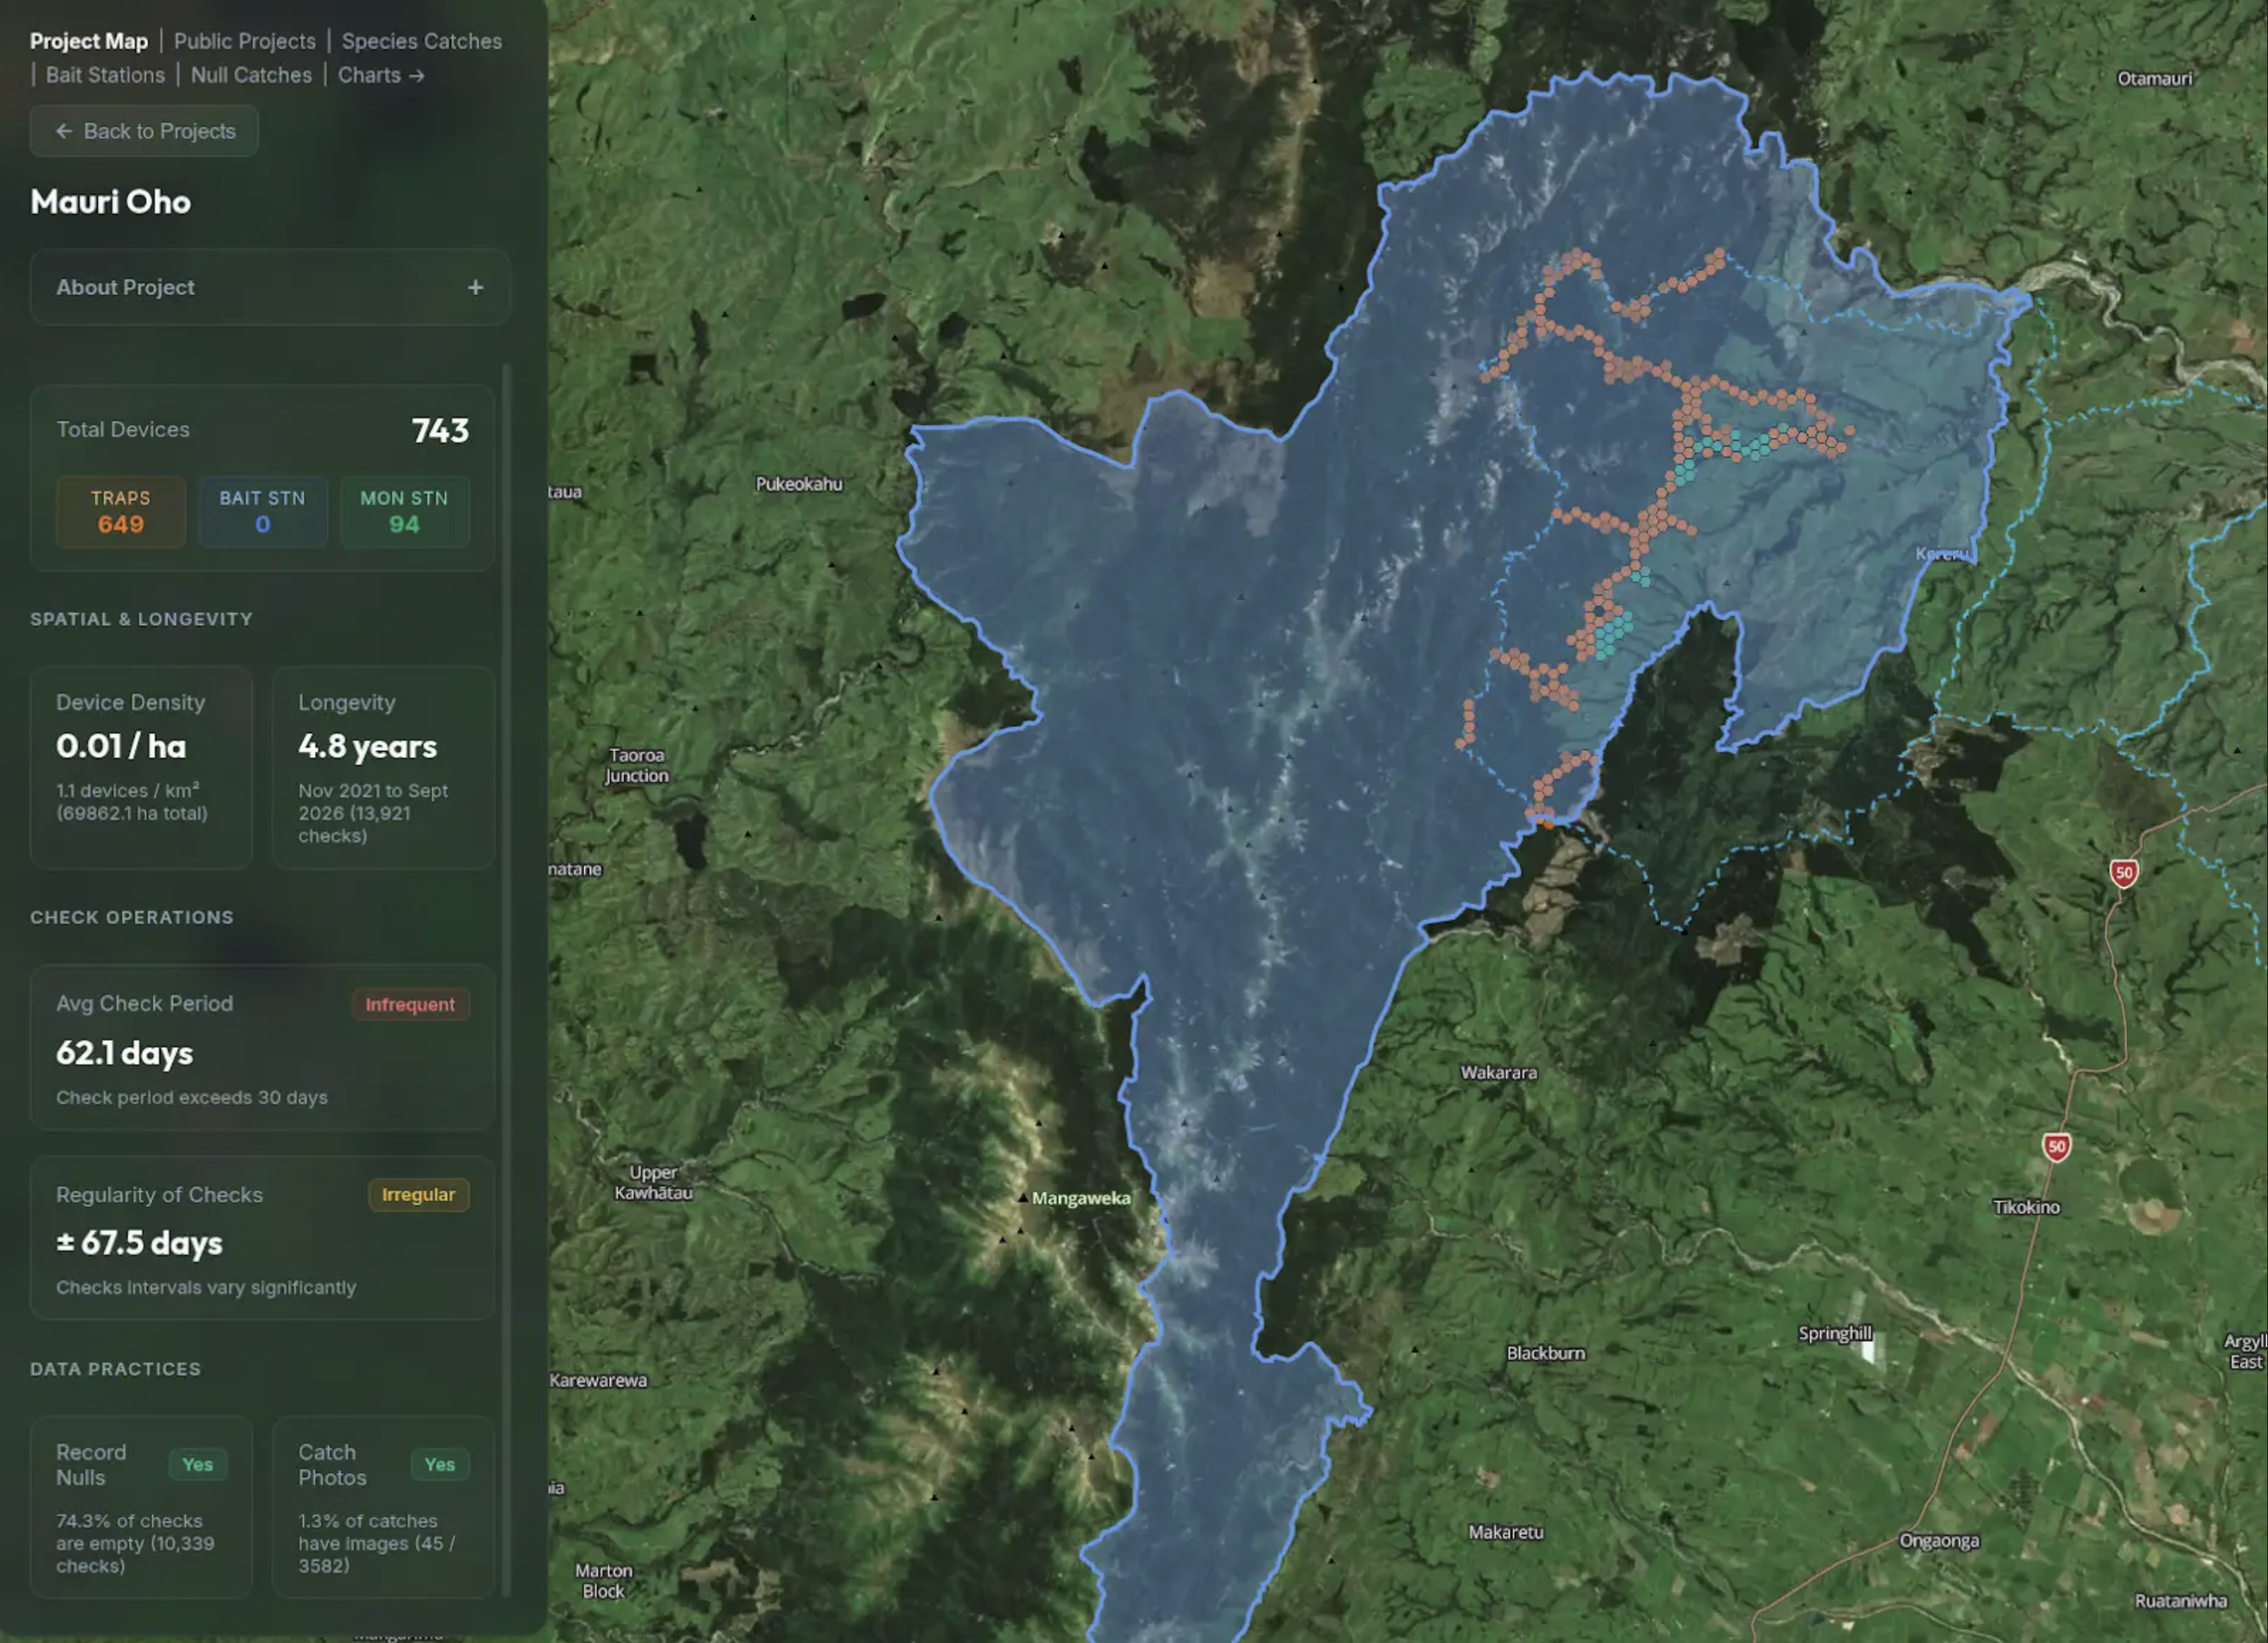Screen dimensions: 2268x1643
Task: Click the lower highway 50 shield near Tikokino
Action: (x=2056, y=1147)
